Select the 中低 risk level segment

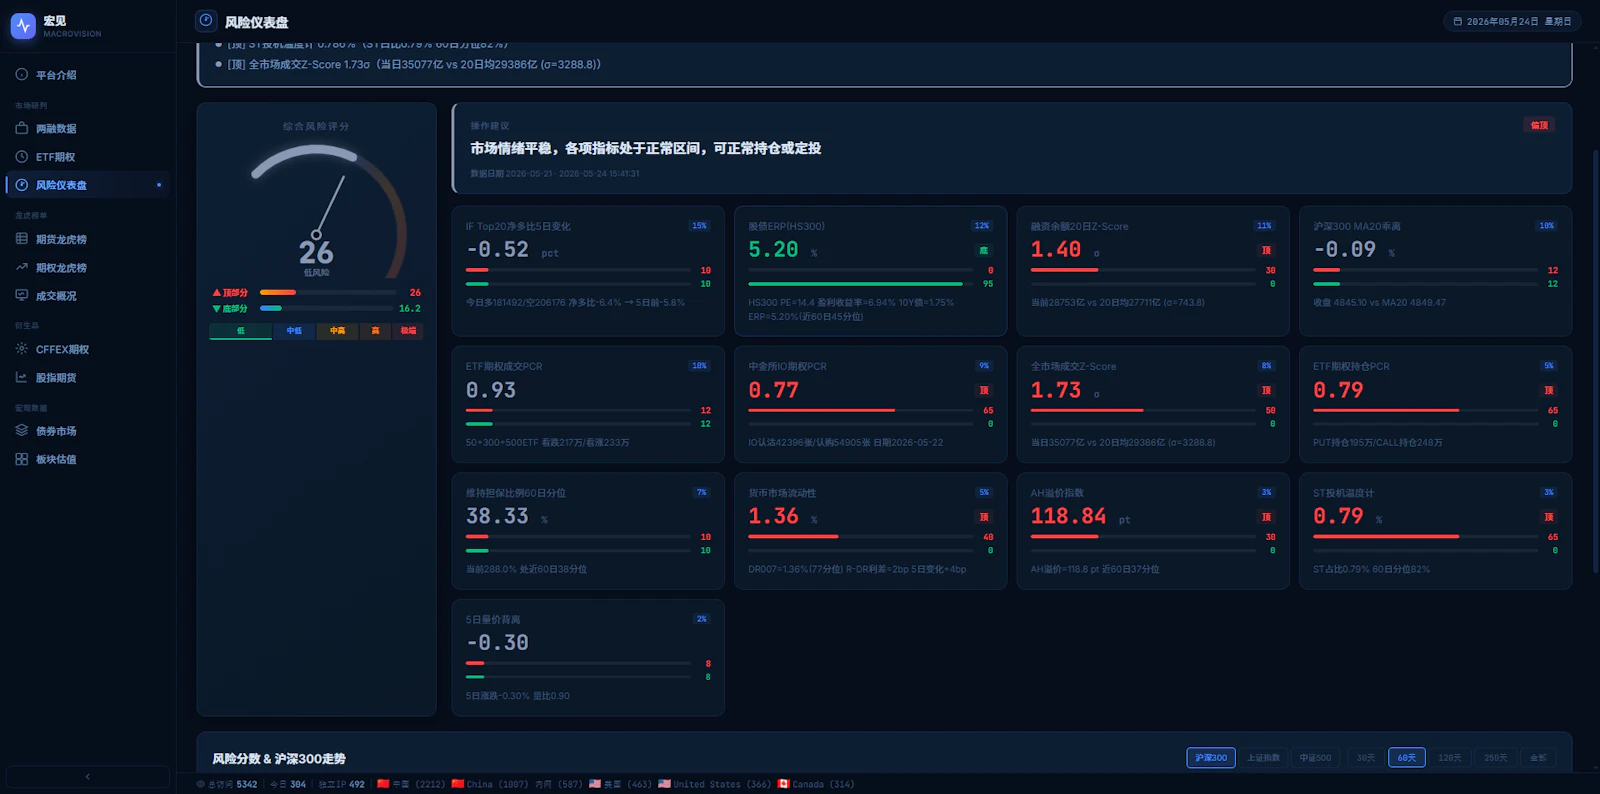(294, 331)
